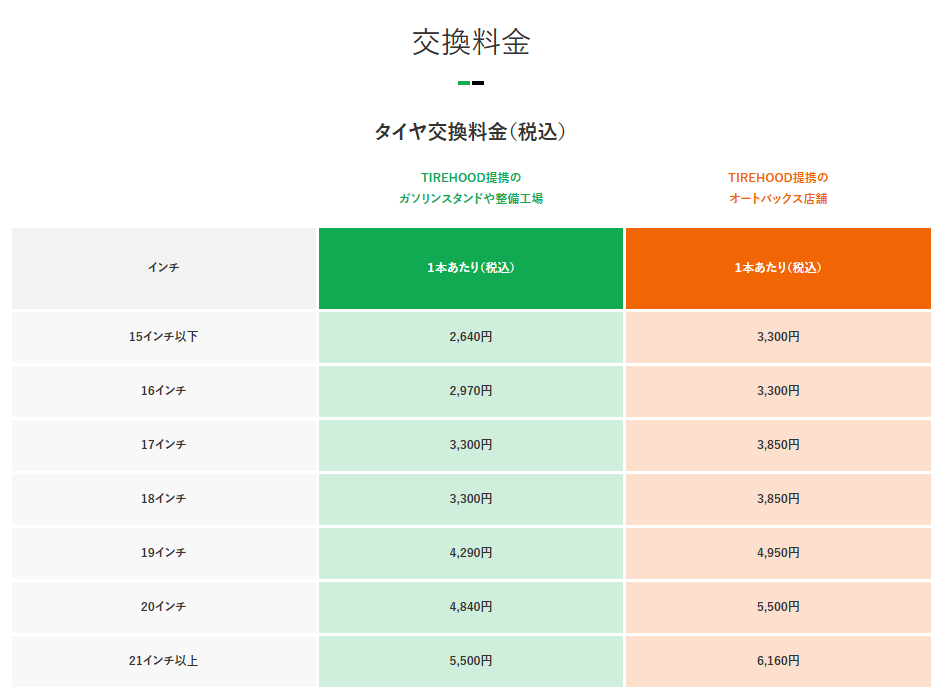
Task: Click the 3,300円 price for 16インチ at オートバックス
Action: coord(777,391)
